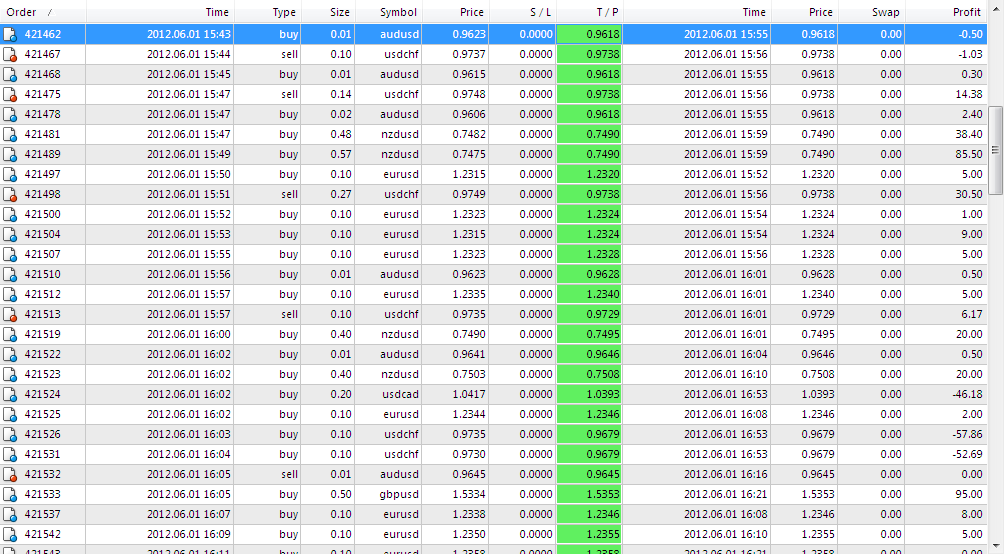The height and width of the screenshot is (554, 1004).
Task: Click the order icon for 421522
Action: tap(10, 354)
